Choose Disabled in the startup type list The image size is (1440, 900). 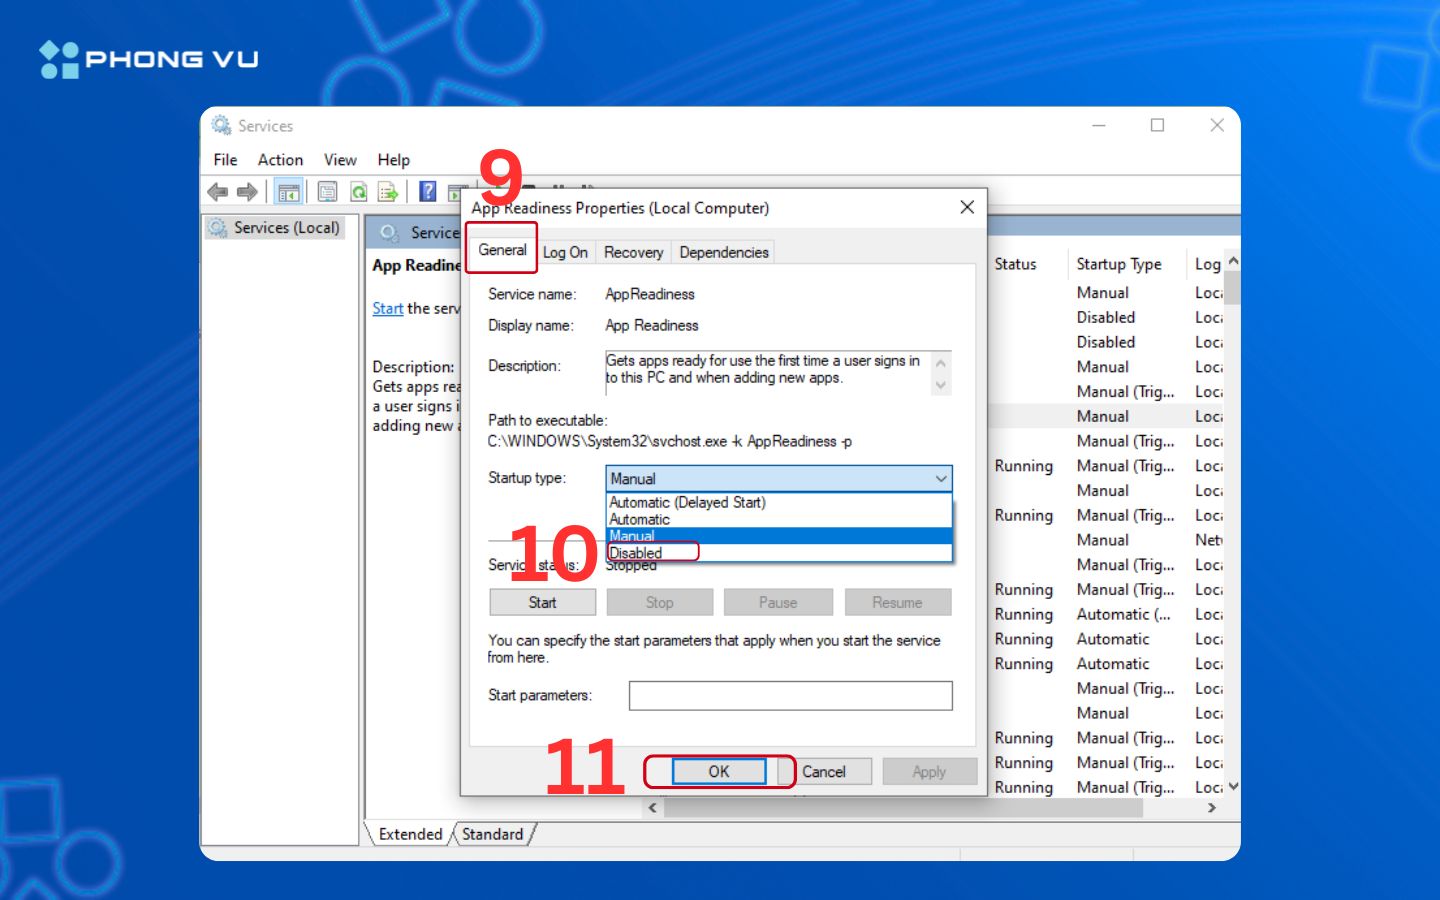pos(637,553)
